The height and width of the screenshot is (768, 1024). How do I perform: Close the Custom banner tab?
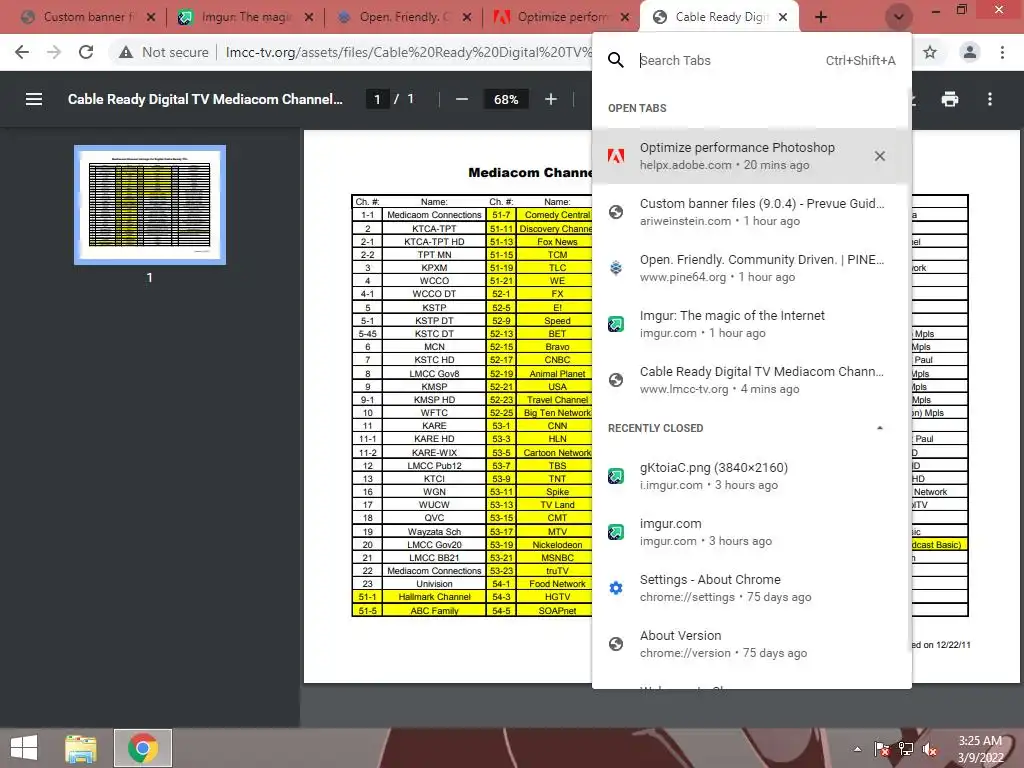pos(151,18)
